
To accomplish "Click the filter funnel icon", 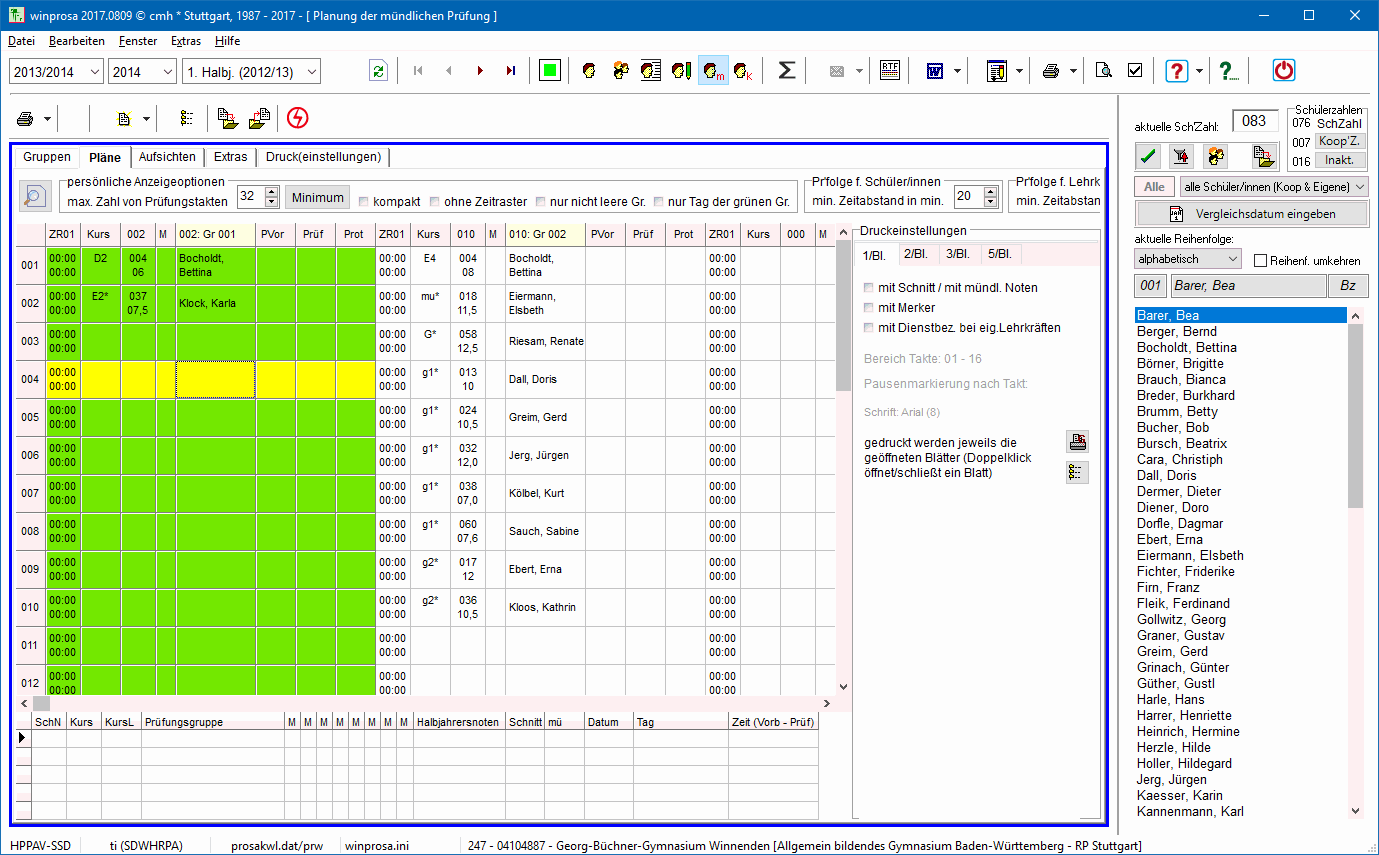I will tap(1183, 156).
